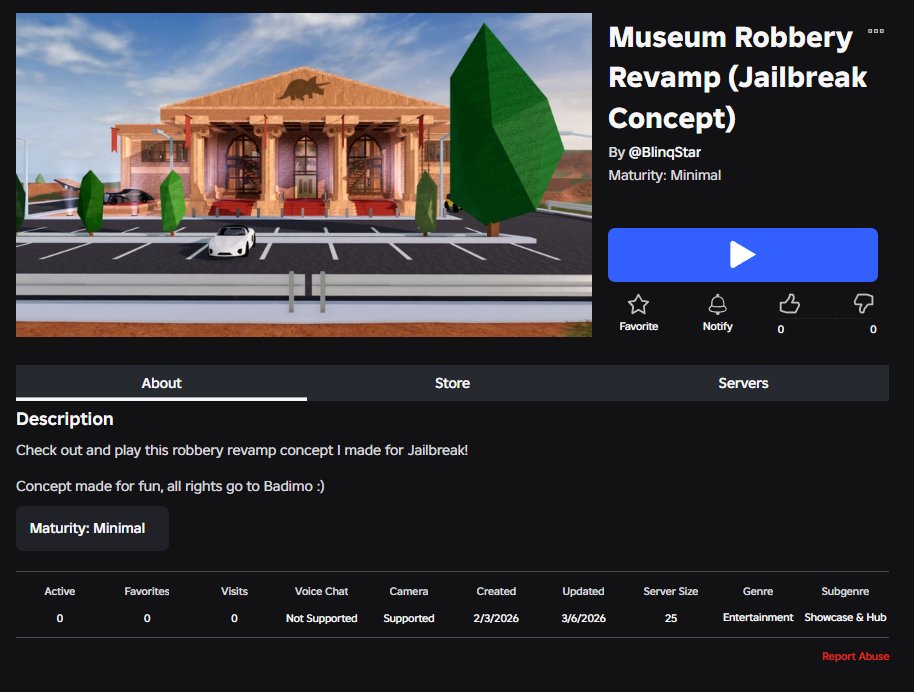Open the Servers tab
The width and height of the screenshot is (914, 692).
coord(743,383)
